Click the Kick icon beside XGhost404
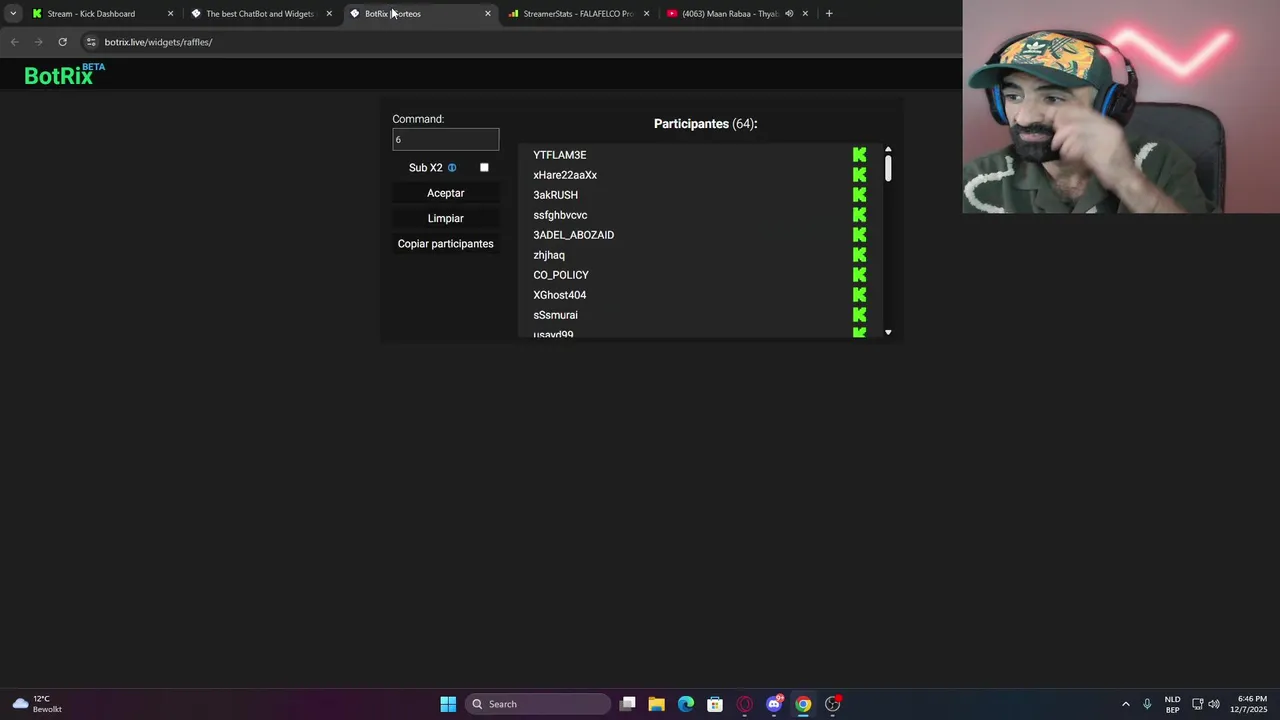Image resolution: width=1280 pixels, height=720 pixels. [x=859, y=295]
